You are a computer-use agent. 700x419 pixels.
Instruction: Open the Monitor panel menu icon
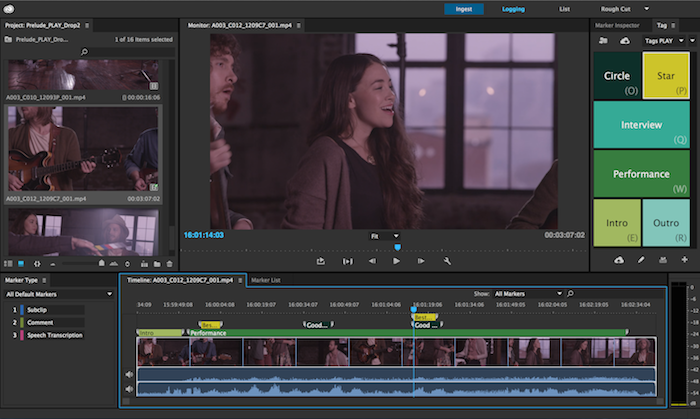[298, 25]
